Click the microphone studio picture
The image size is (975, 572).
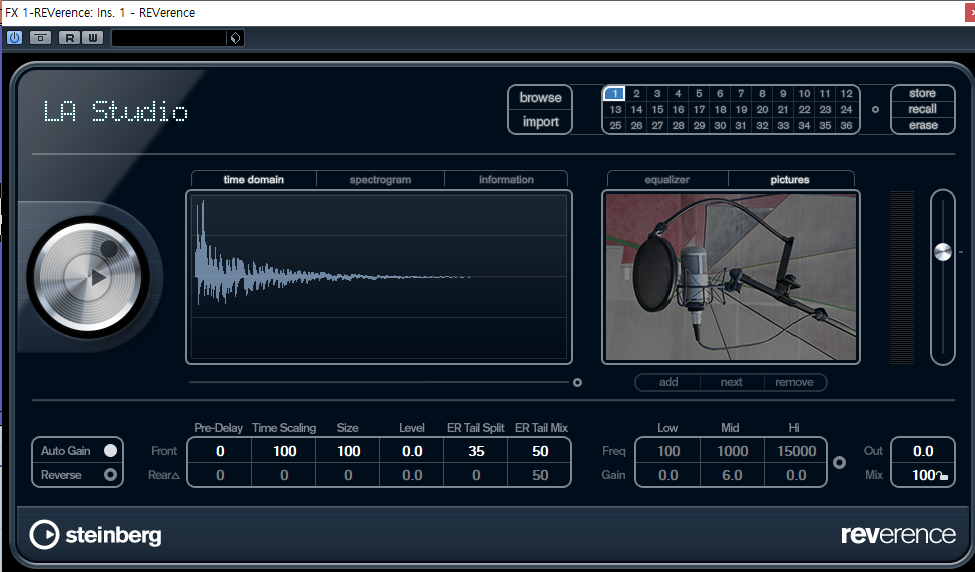tap(731, 277)
